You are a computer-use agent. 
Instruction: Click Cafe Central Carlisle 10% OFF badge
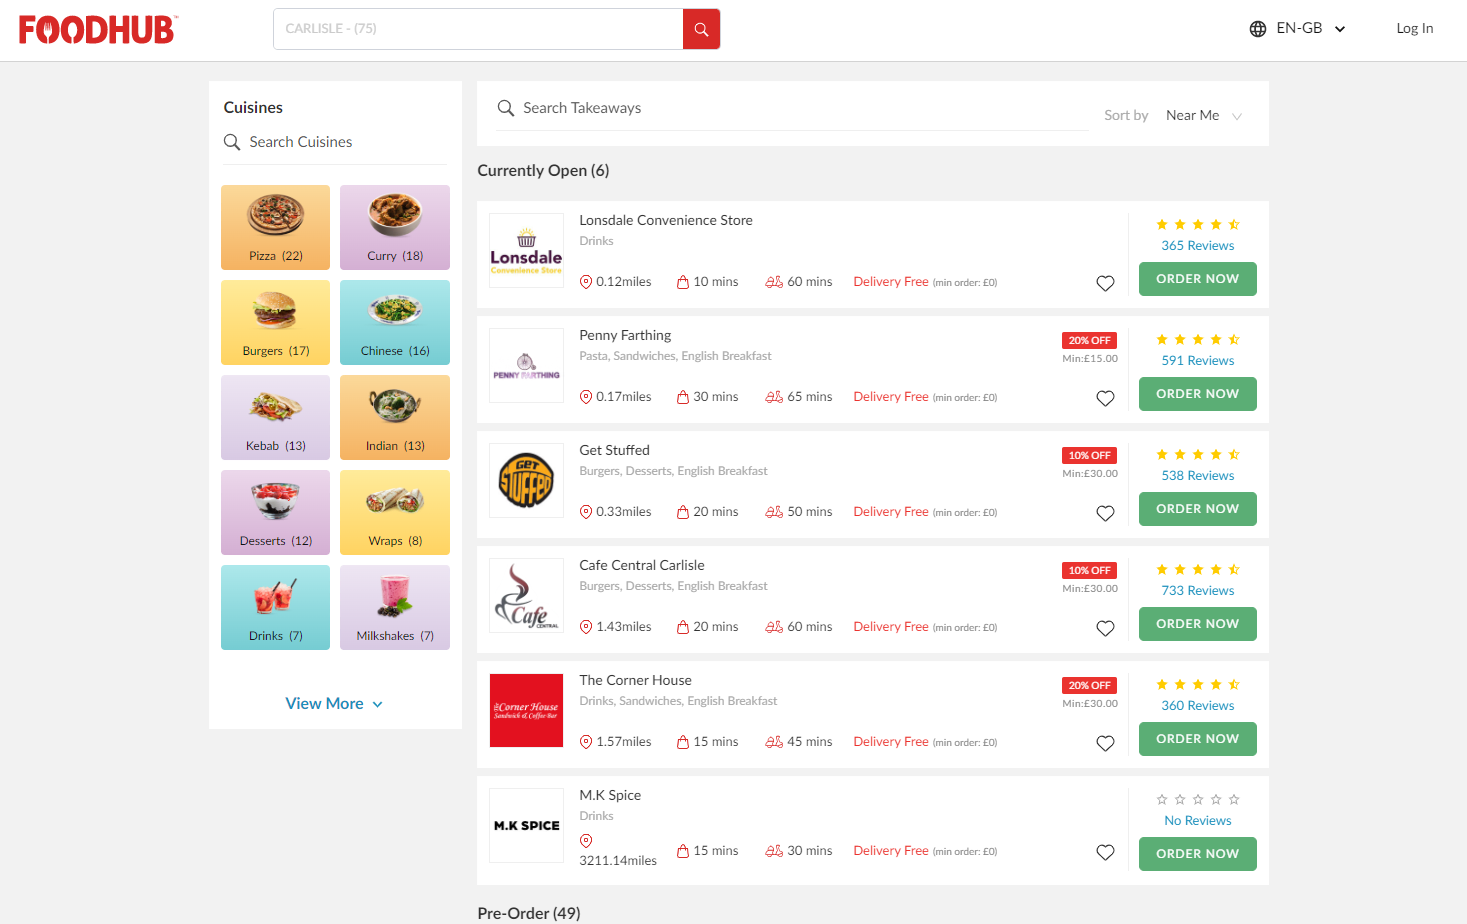1089,571
